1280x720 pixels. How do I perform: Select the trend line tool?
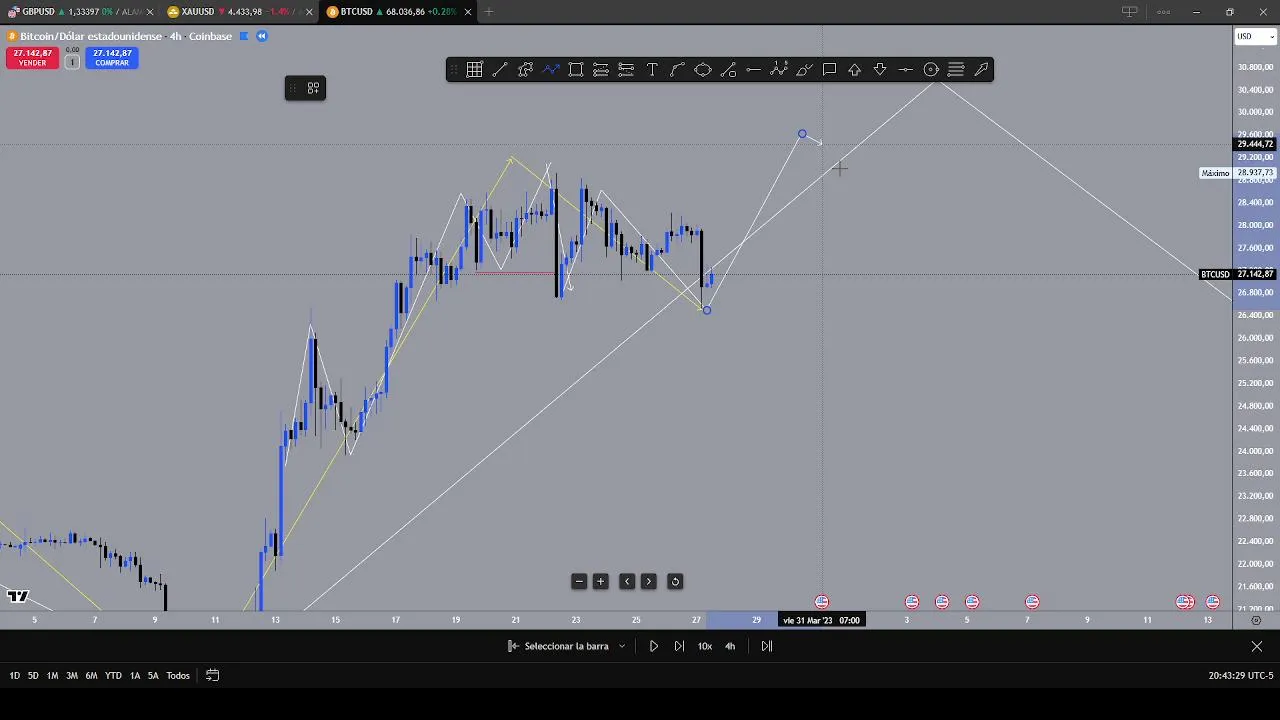click(500, 69)
